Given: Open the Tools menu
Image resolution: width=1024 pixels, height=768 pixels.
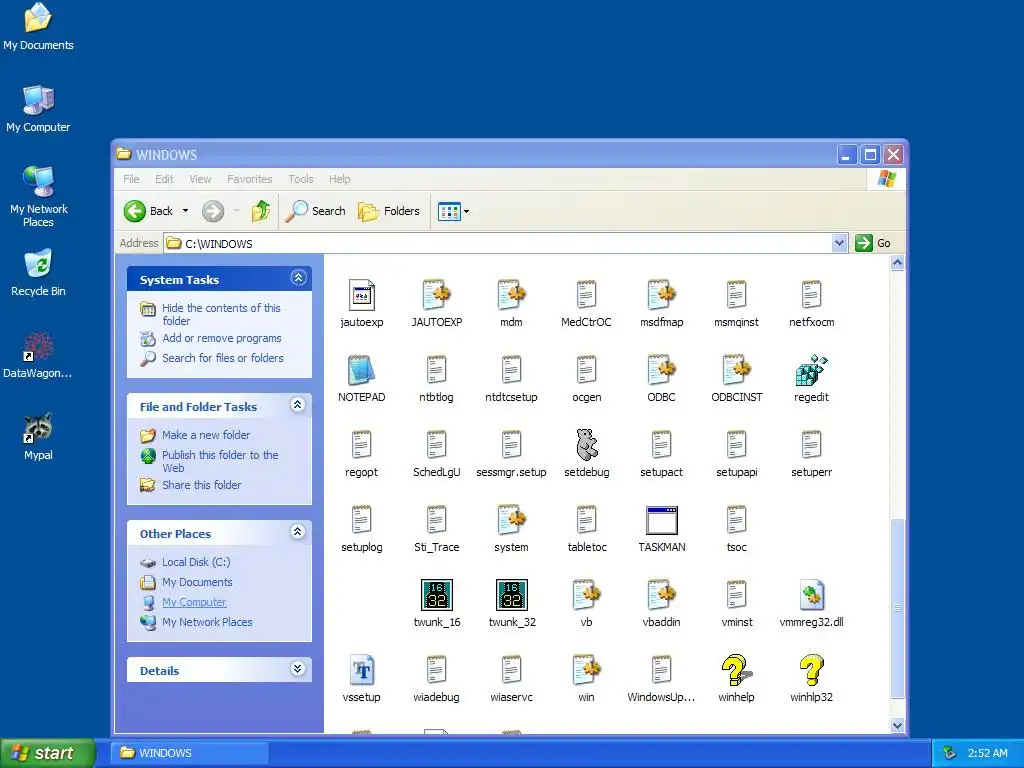Looking at the screenshot, I should pyautogui.click(x=301, y=179).
